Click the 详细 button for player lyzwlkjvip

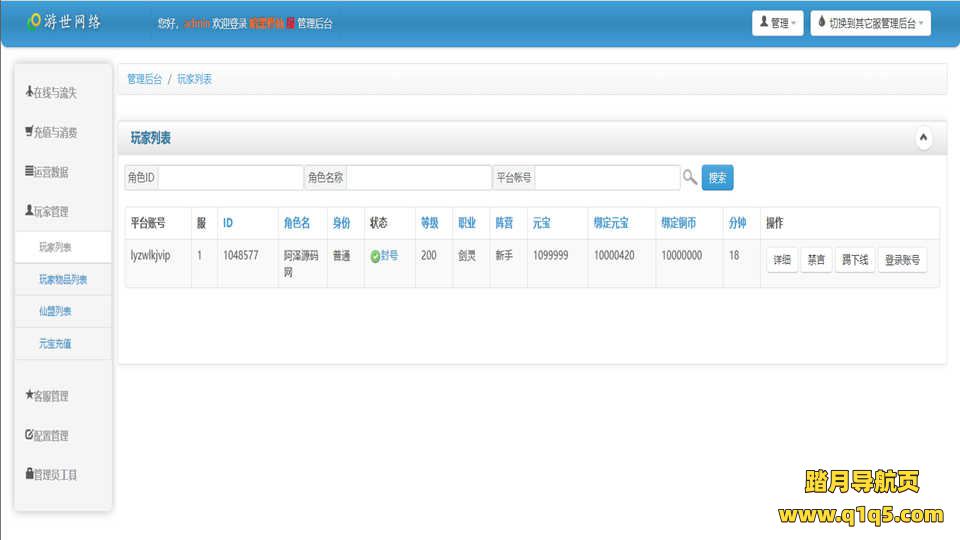tap(781, 261)
